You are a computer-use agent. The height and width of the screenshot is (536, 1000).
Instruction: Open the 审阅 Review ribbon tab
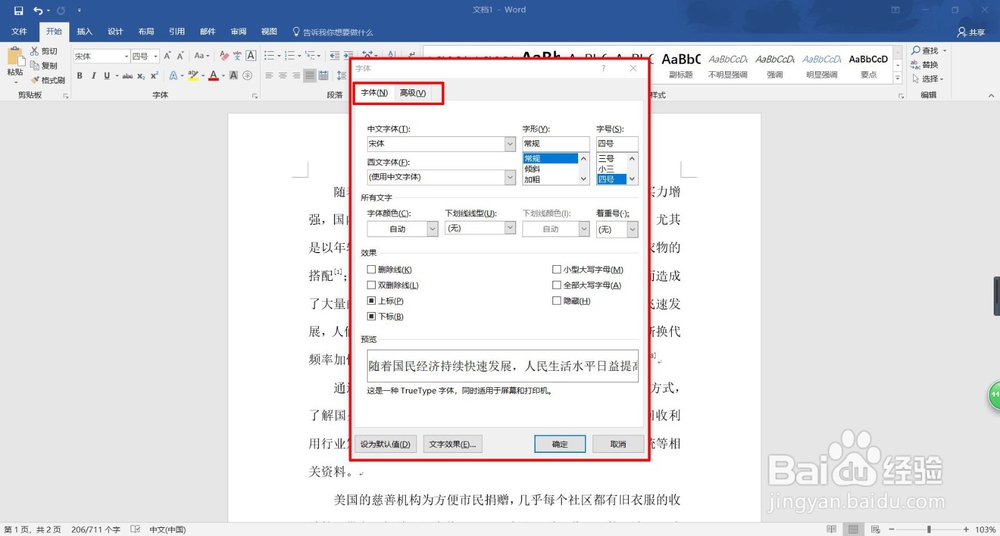[239, 32]
